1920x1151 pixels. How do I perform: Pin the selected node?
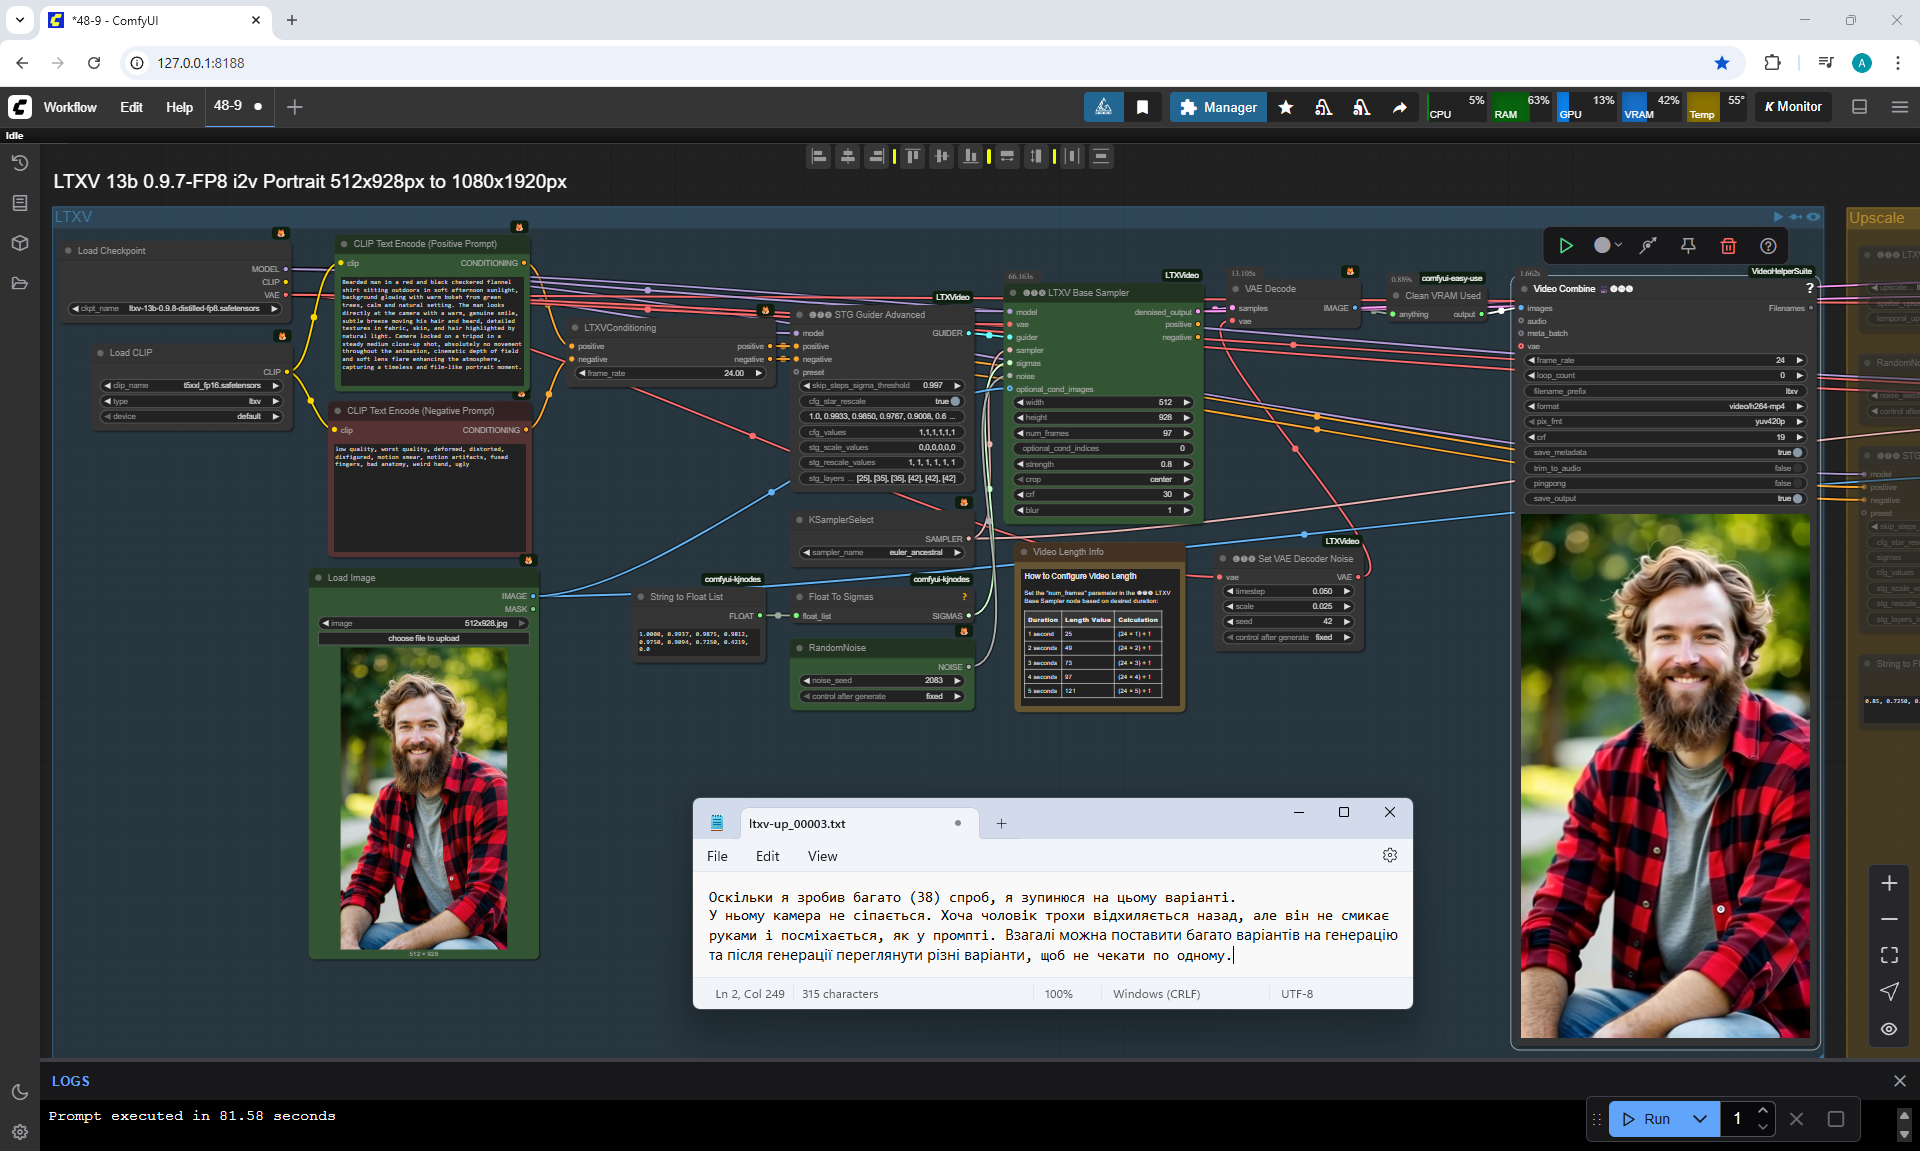click(x=1688, y=246)
